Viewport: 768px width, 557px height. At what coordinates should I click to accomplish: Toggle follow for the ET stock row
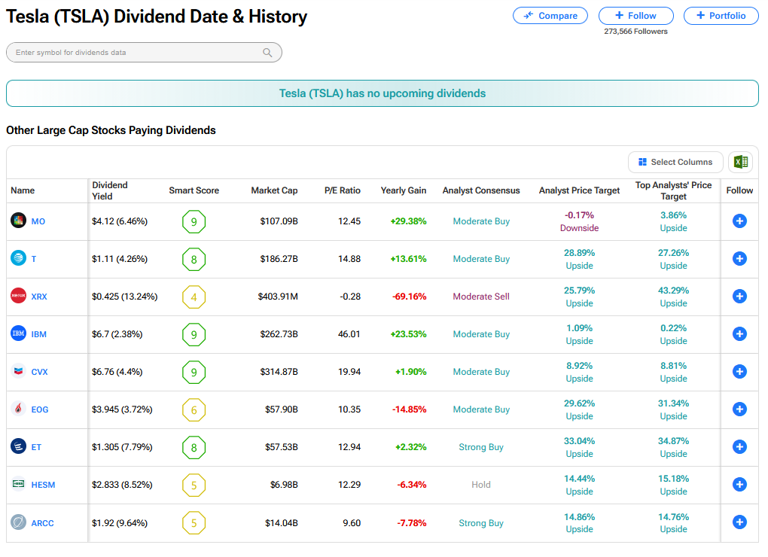coord(739,447)
